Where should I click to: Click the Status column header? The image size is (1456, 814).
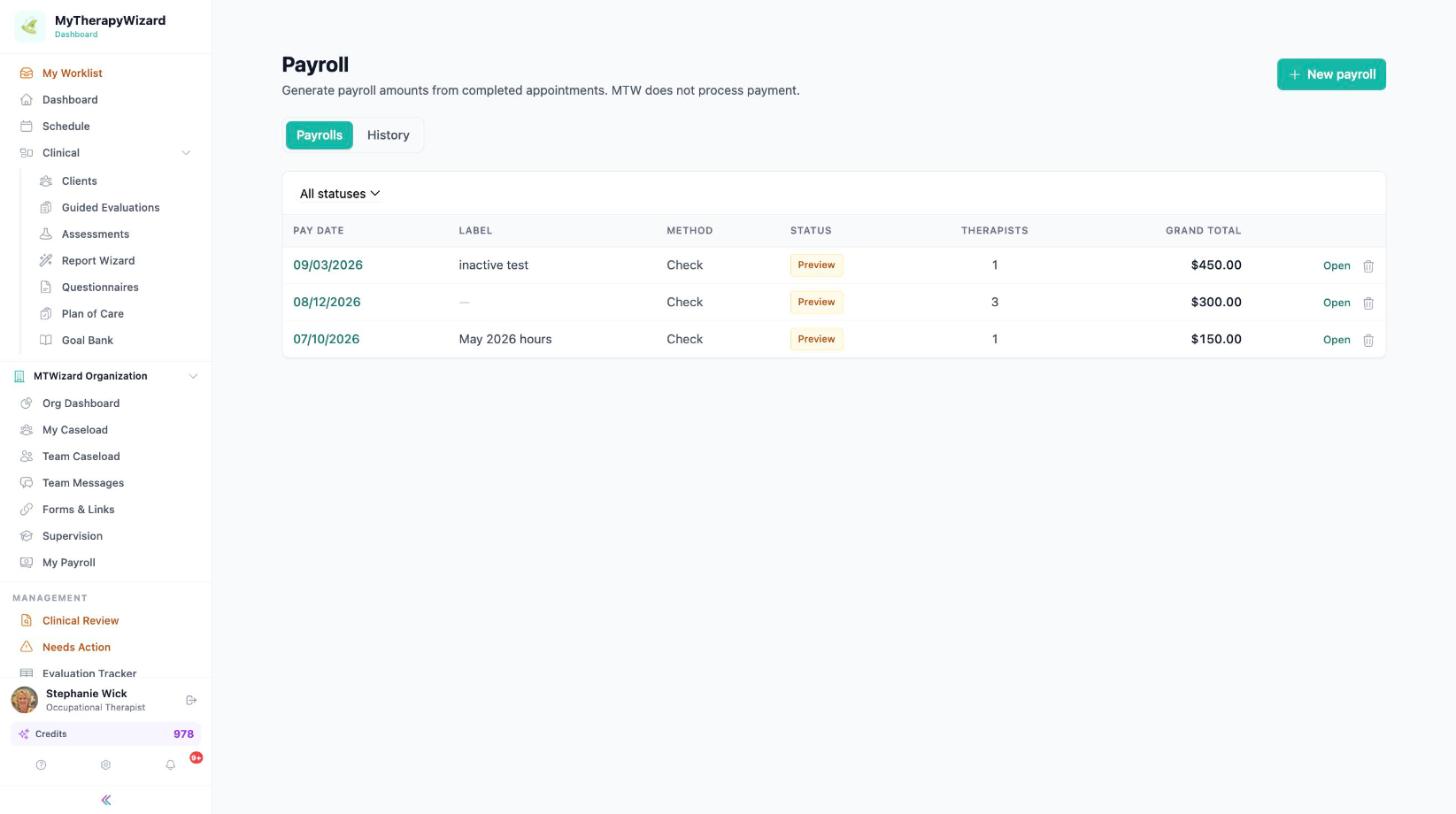click(811, 231)
